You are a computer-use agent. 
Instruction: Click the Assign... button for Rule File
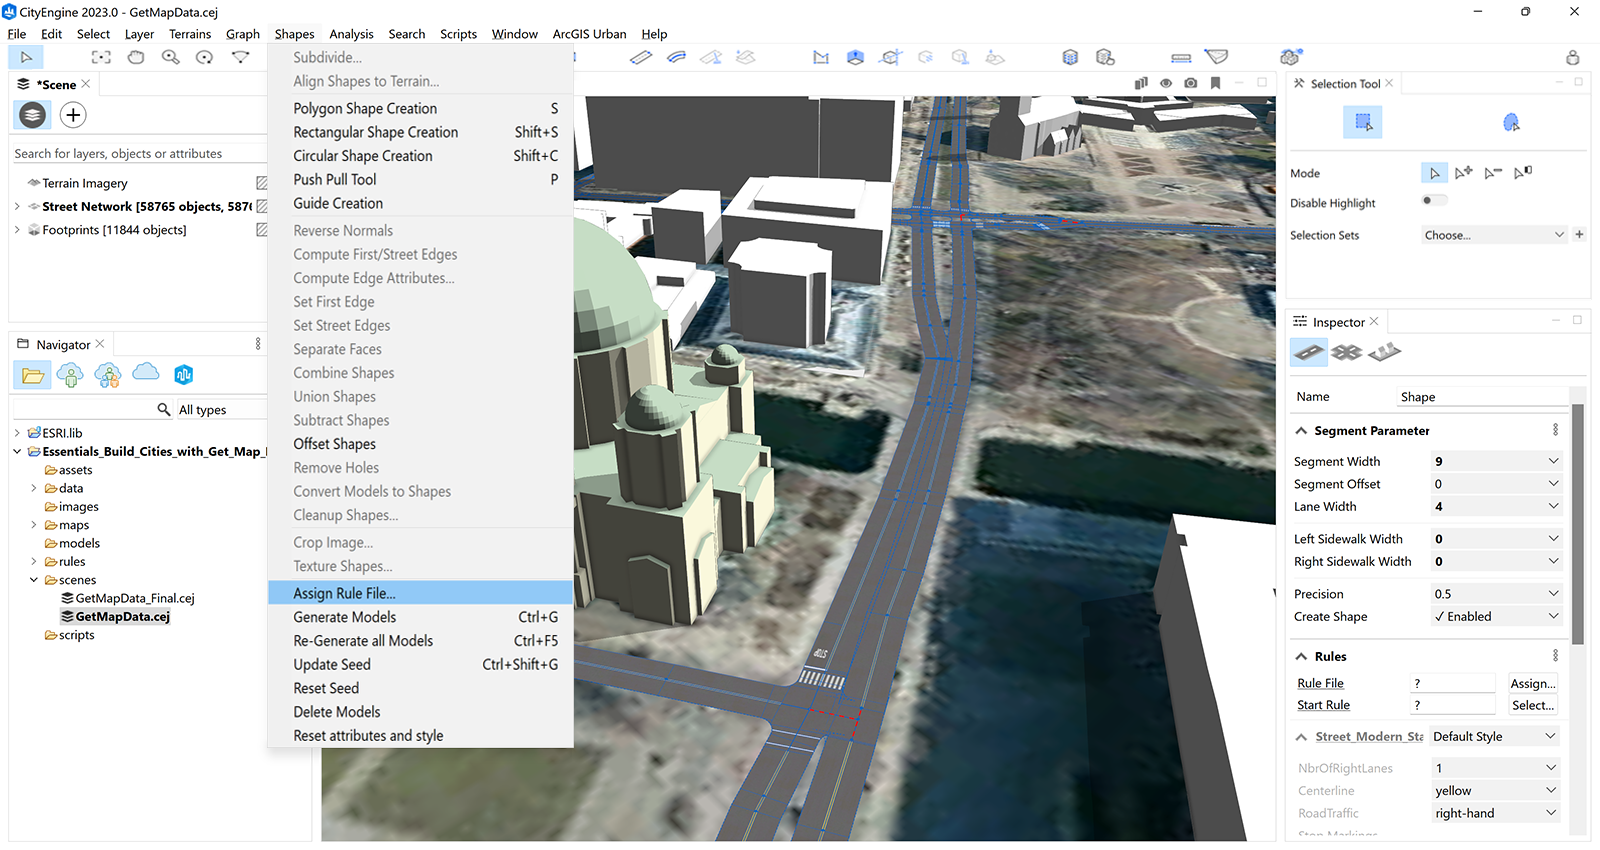(x=1532, y=683)
